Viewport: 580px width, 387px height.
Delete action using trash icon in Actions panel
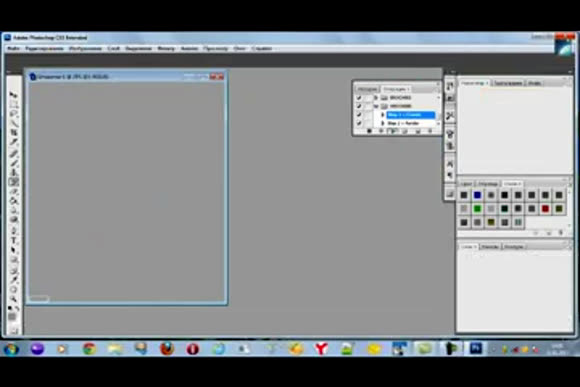[430, 131]
